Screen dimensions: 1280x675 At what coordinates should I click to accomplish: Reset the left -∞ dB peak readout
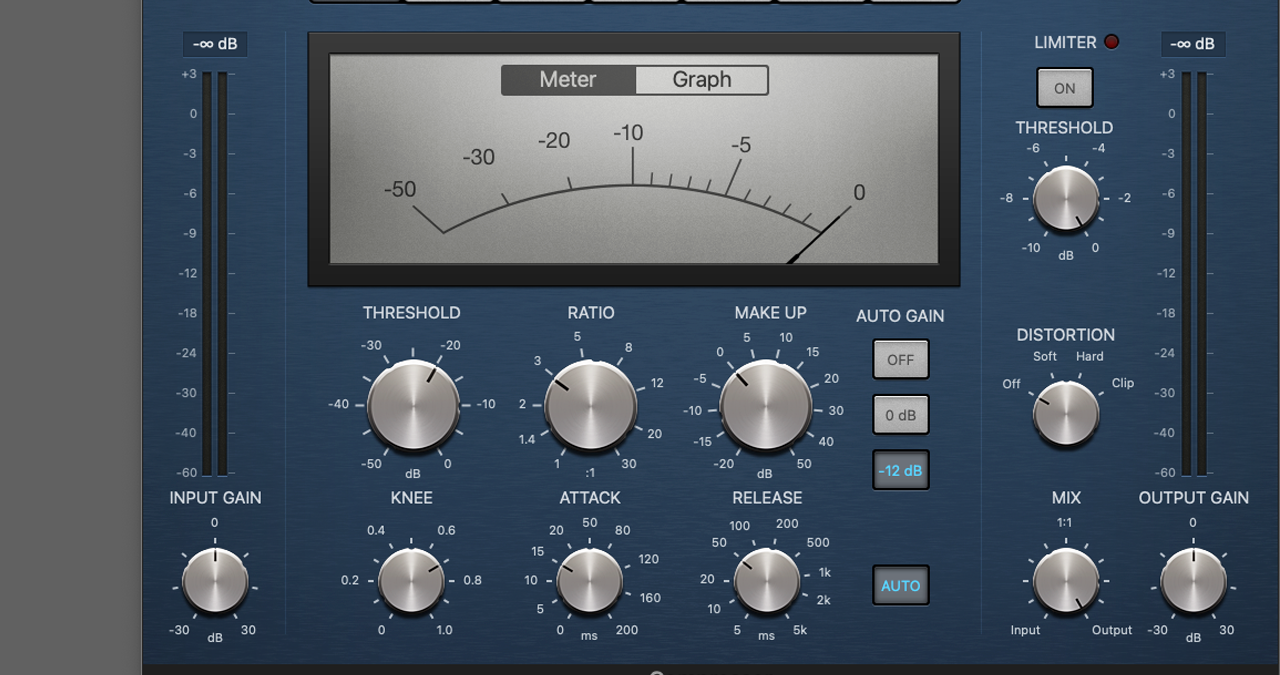click(x=214, y=43)
